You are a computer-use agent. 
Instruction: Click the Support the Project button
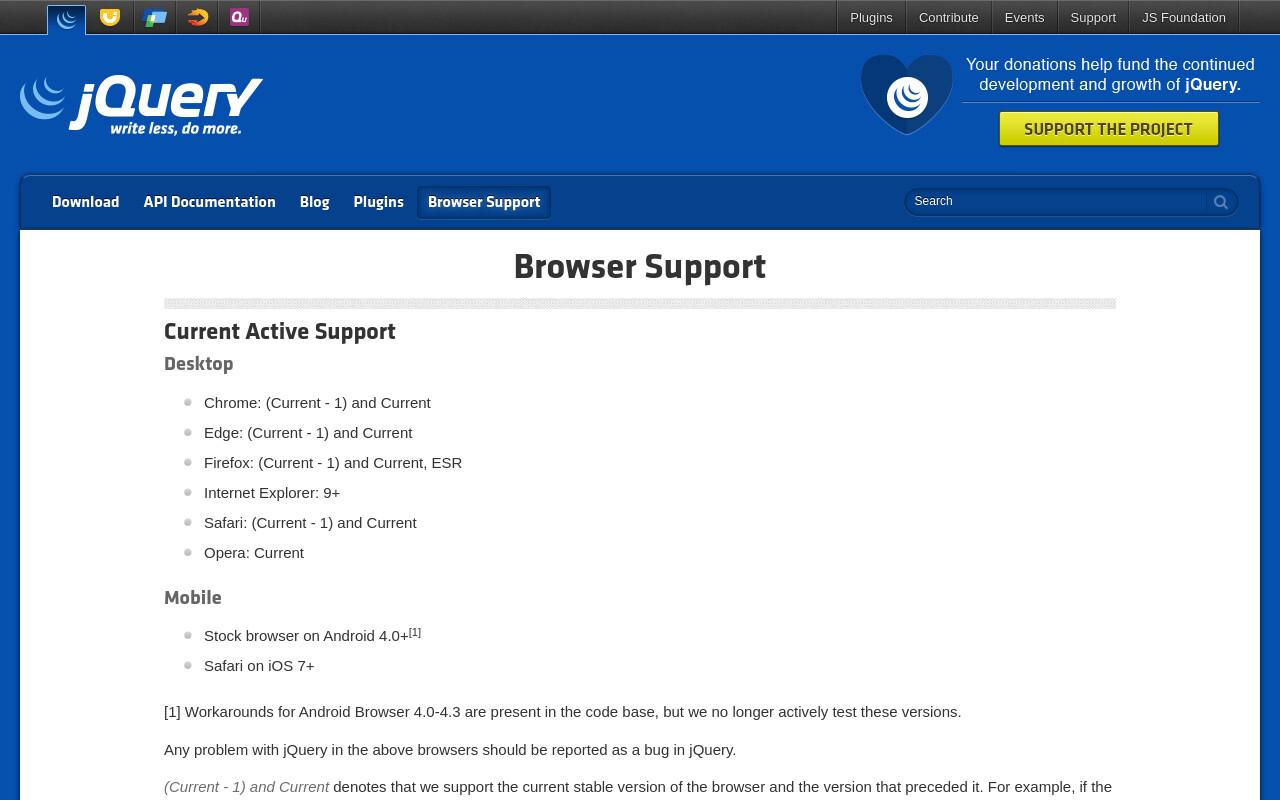point(1108,129)
